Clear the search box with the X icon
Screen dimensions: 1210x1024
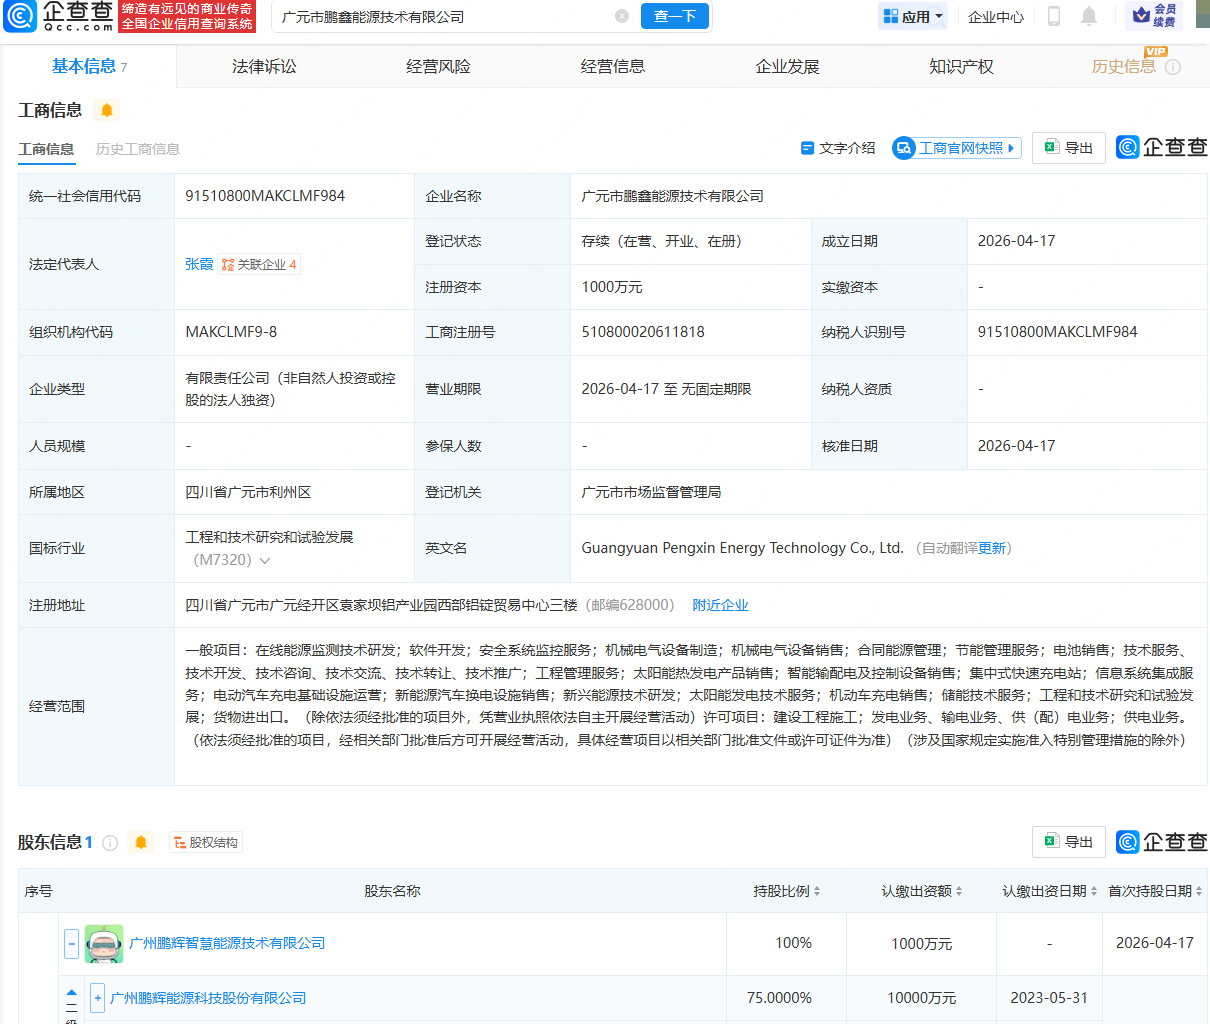pyautogui.click(x=622, y=17)
